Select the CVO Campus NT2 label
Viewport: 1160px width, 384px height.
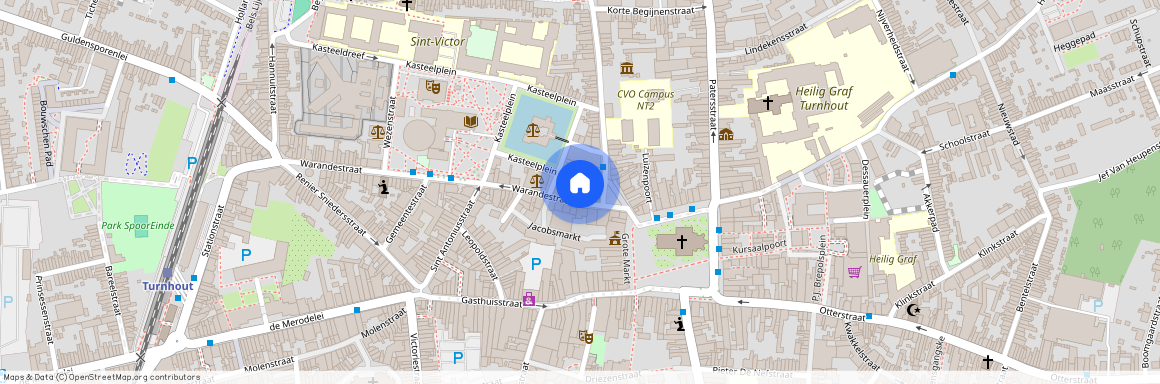pos(646,100)
